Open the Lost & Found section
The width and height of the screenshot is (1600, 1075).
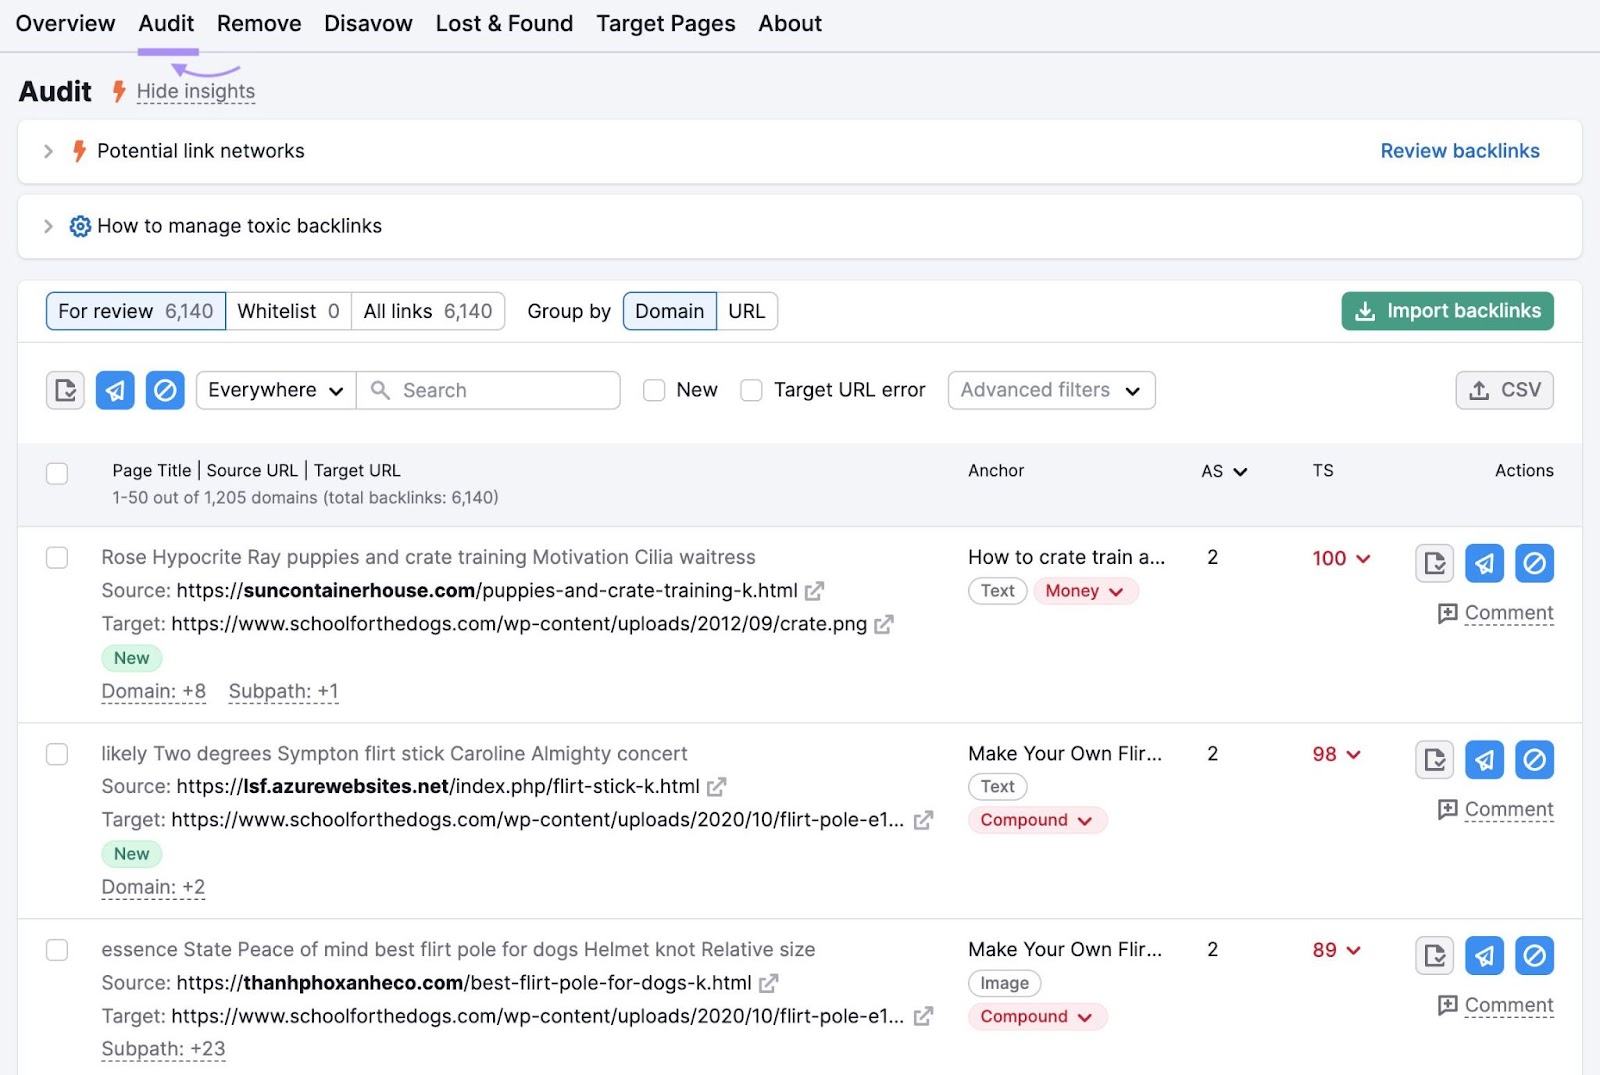coord(504,23)
